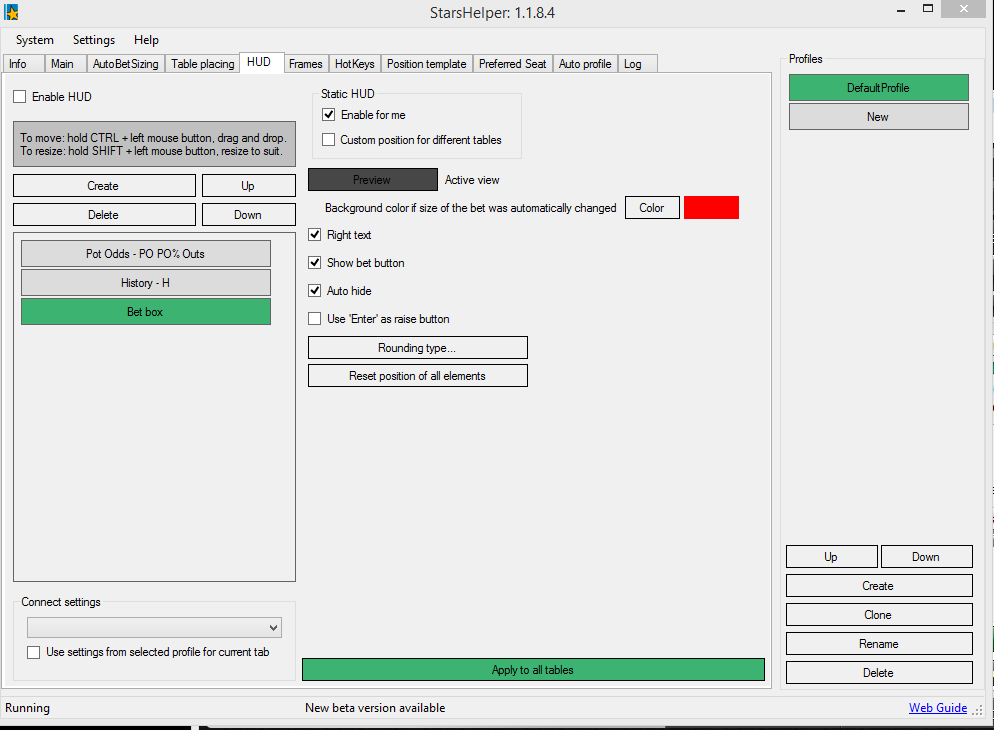Expand the Connect settings dropdown
Image resolution: width=994 pixels, height=730 pixels.
tap(154, 627)
